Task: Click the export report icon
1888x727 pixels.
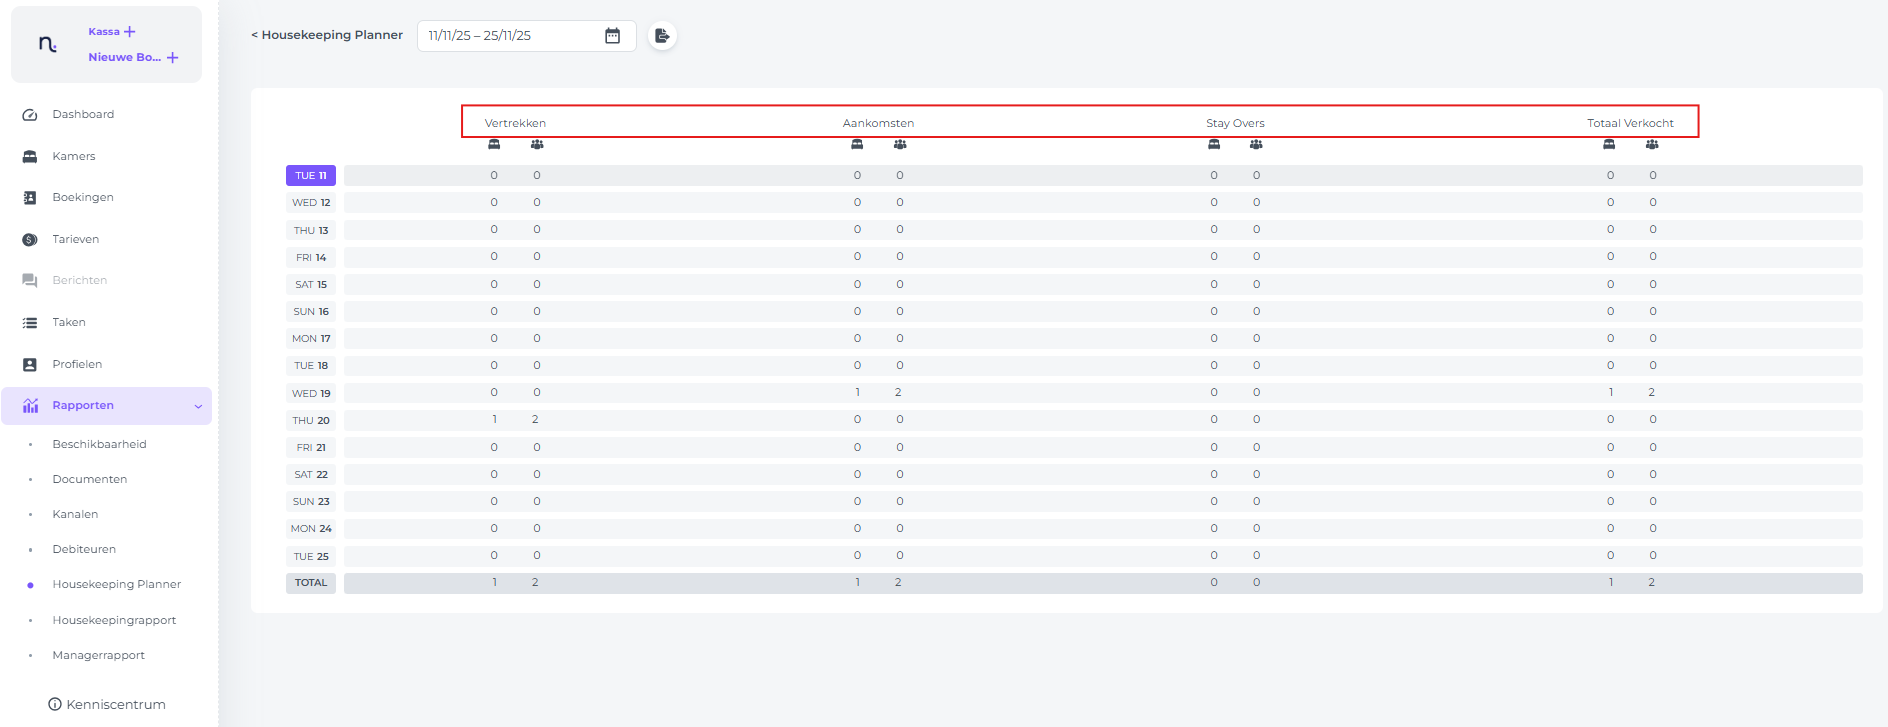Action: tap(662, 36)
